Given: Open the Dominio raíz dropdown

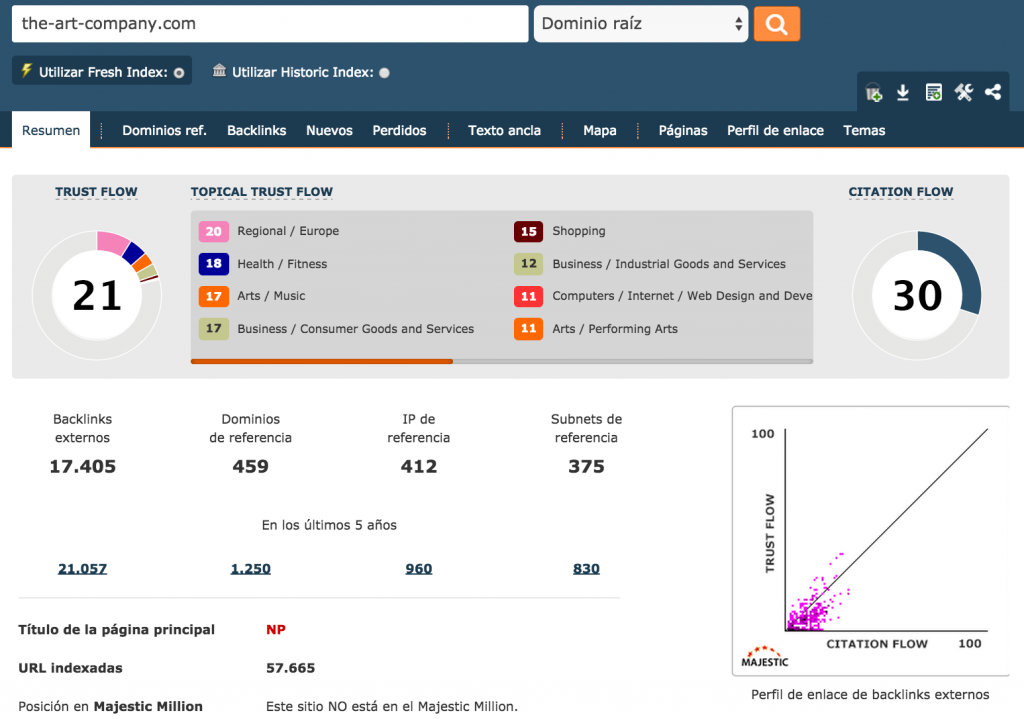Looking at the screenshot, I should pos(641,24).
